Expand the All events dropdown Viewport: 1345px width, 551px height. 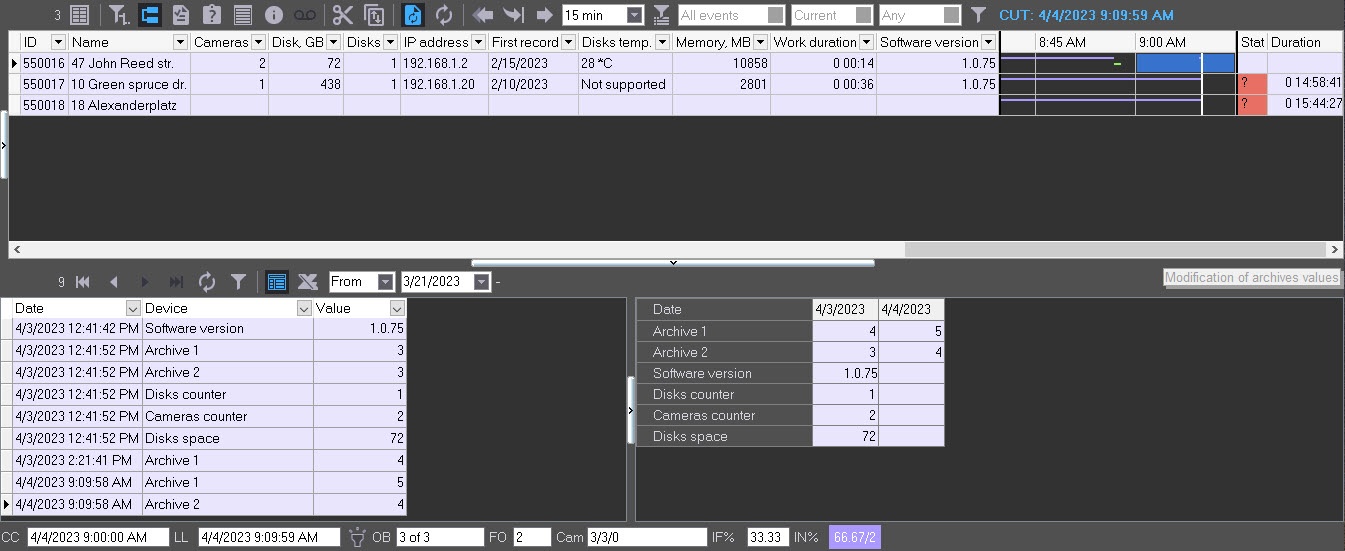click(775, 15)
